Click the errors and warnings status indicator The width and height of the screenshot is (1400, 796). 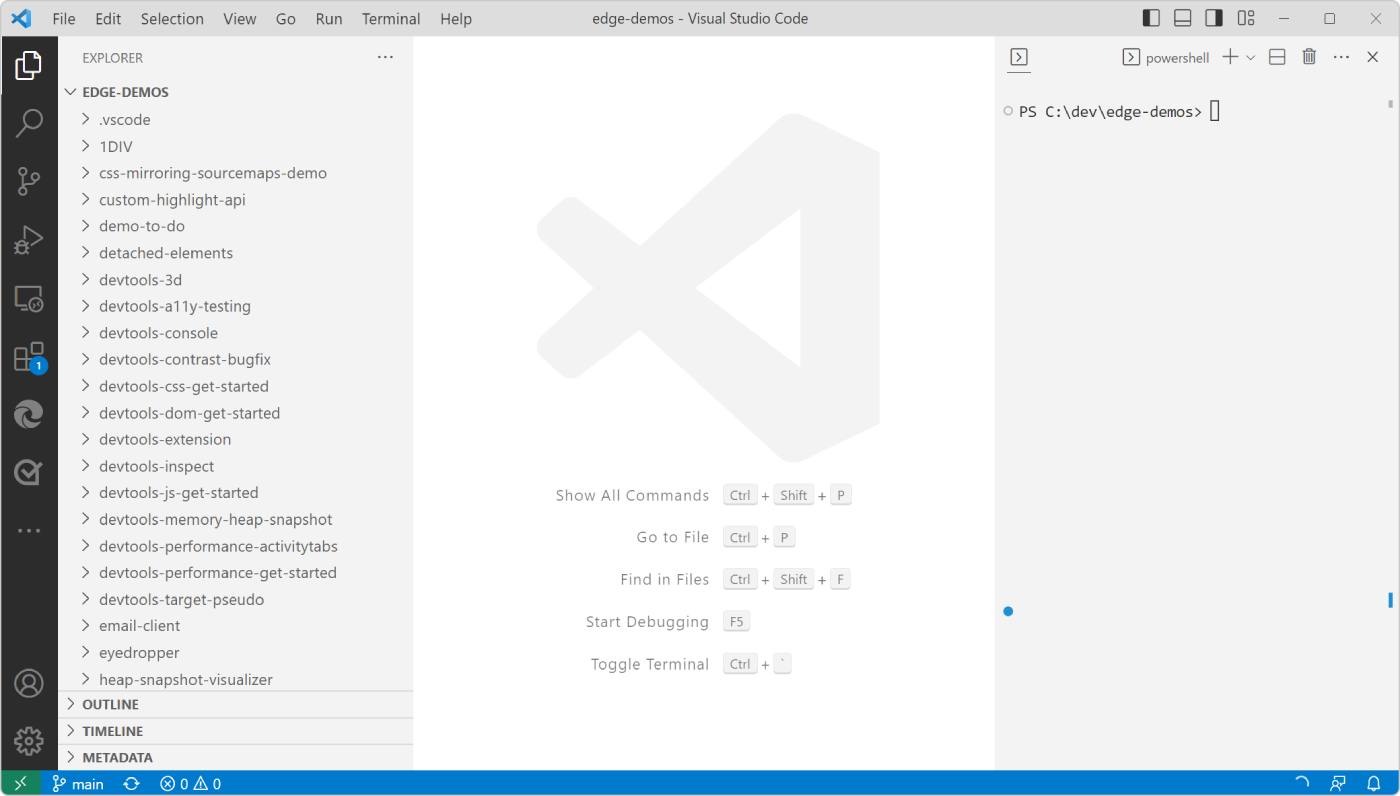tap(188, 783)
